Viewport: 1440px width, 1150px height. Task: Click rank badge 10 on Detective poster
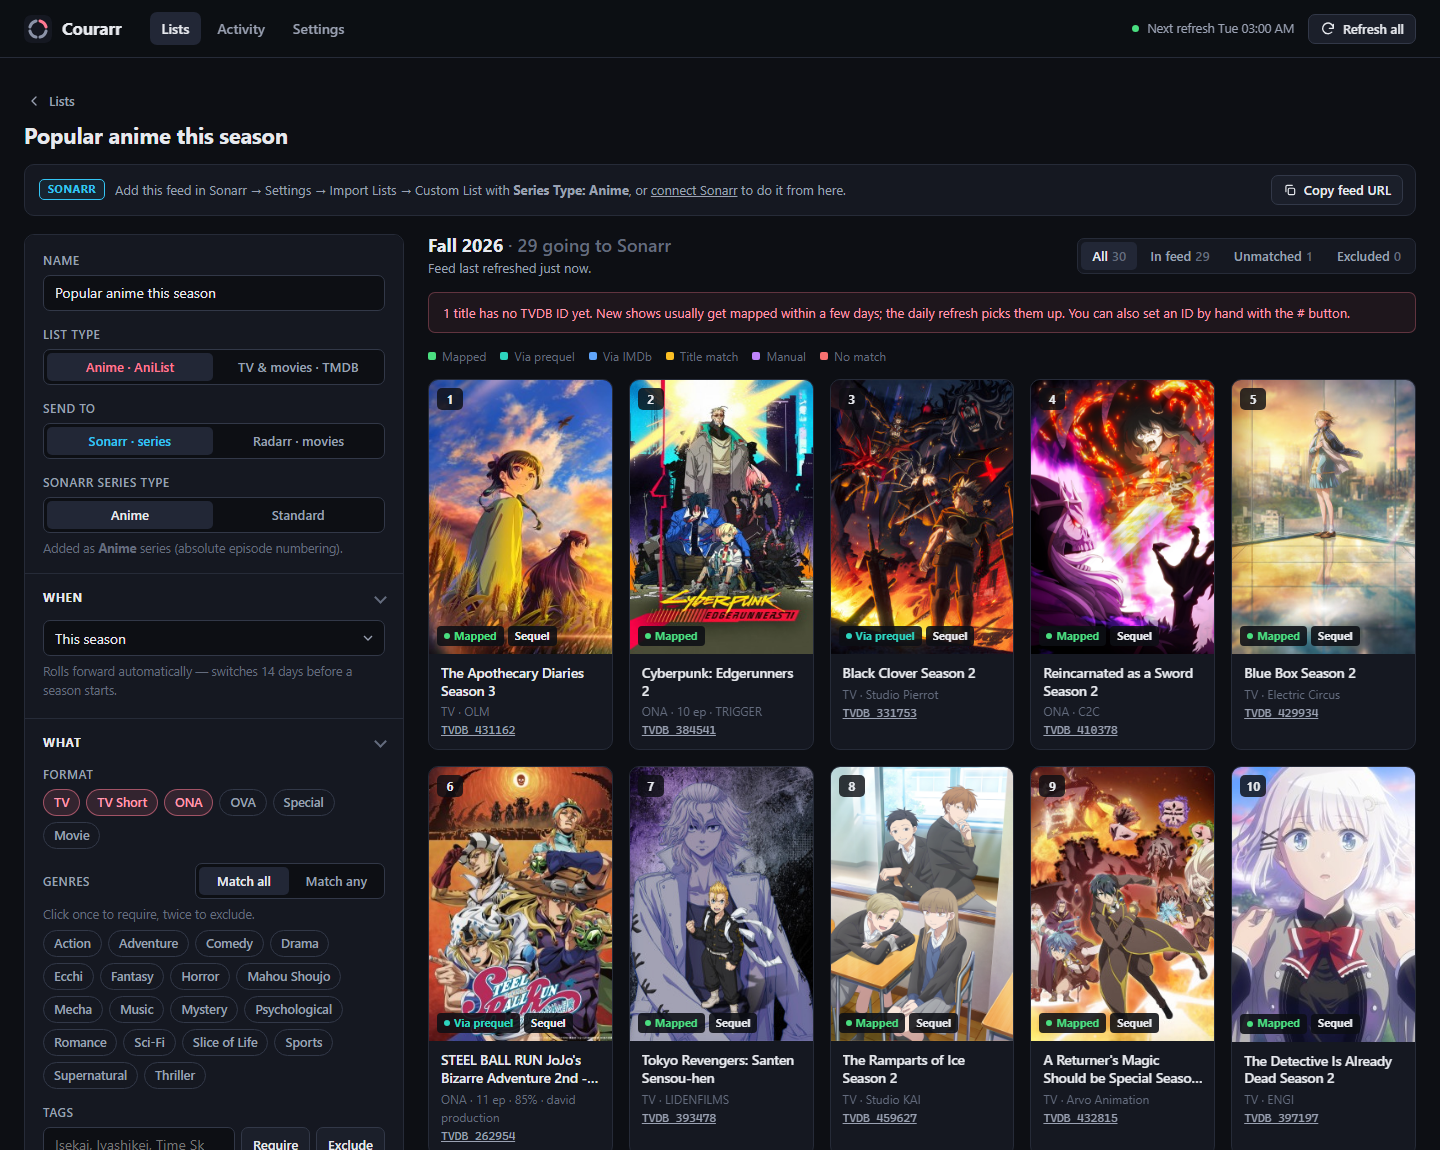coord(1254,787)
